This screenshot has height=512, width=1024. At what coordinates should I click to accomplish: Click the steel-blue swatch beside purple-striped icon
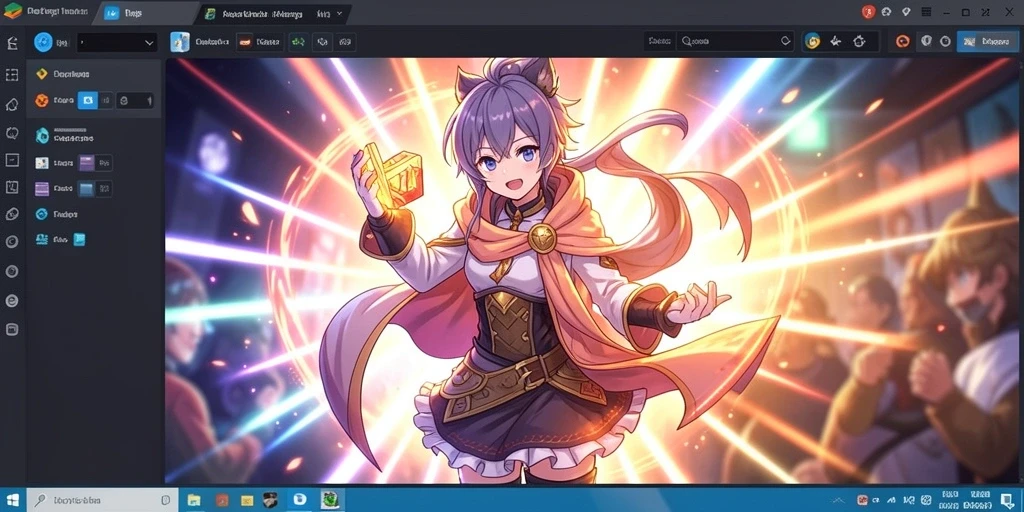tap(86, 189)
